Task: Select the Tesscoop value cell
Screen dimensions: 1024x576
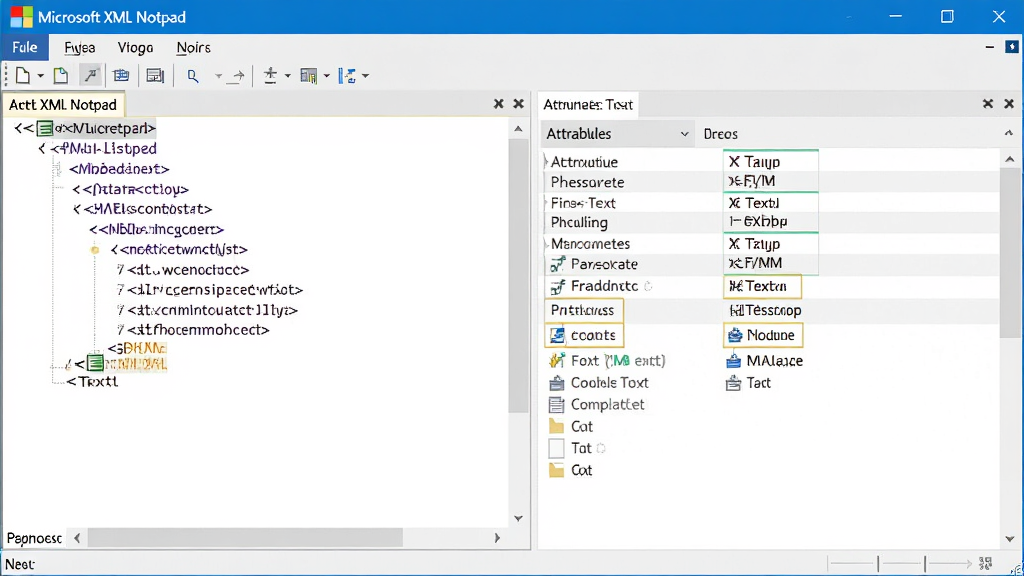Action: (765, 310)
